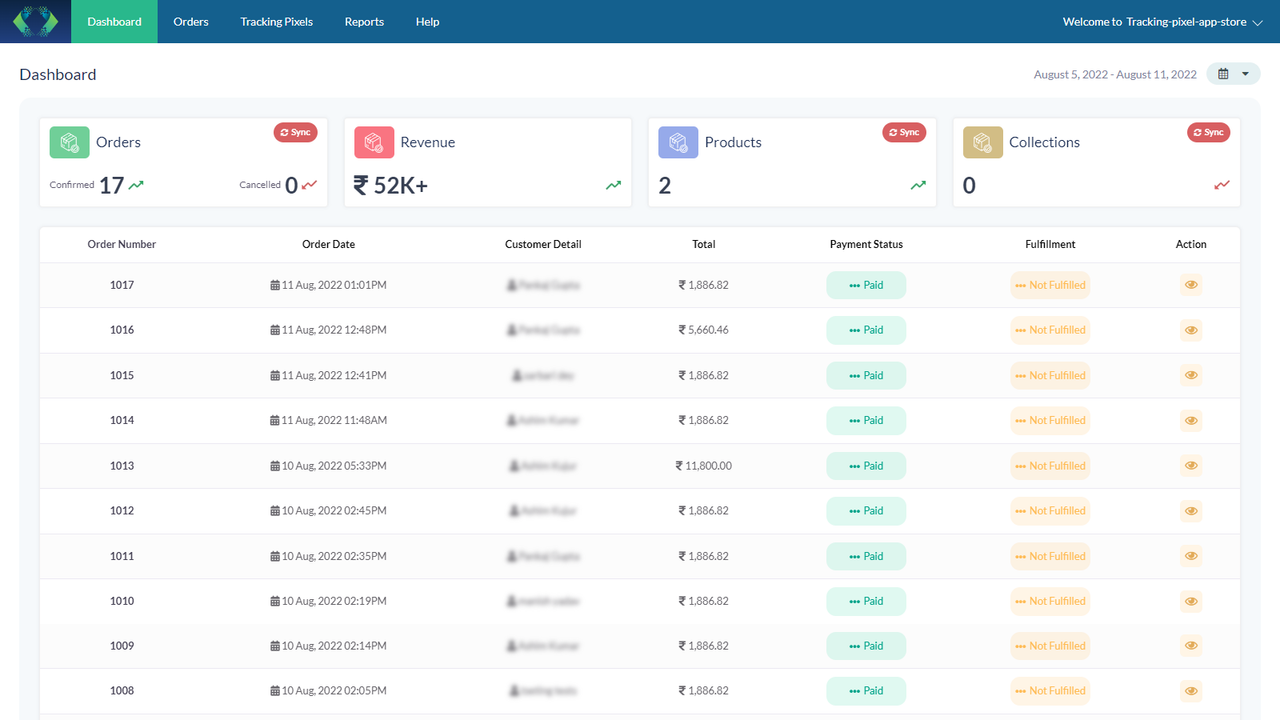Image resolution: width=1280 pixels, height=720 pixels.
Task: Click the Not Fulfilled status for order 1016
Action: [1050, 329]
